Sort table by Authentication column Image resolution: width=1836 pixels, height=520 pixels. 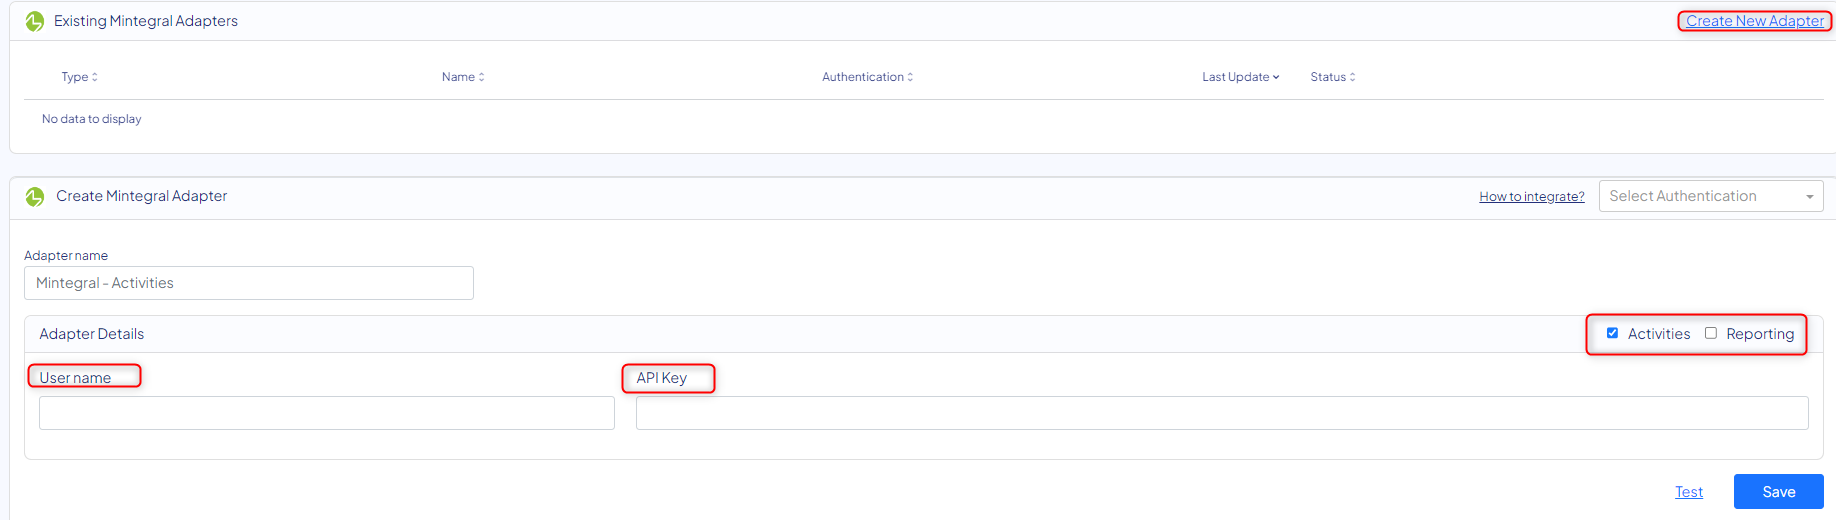pyautogui.click(x=867, y=77)
